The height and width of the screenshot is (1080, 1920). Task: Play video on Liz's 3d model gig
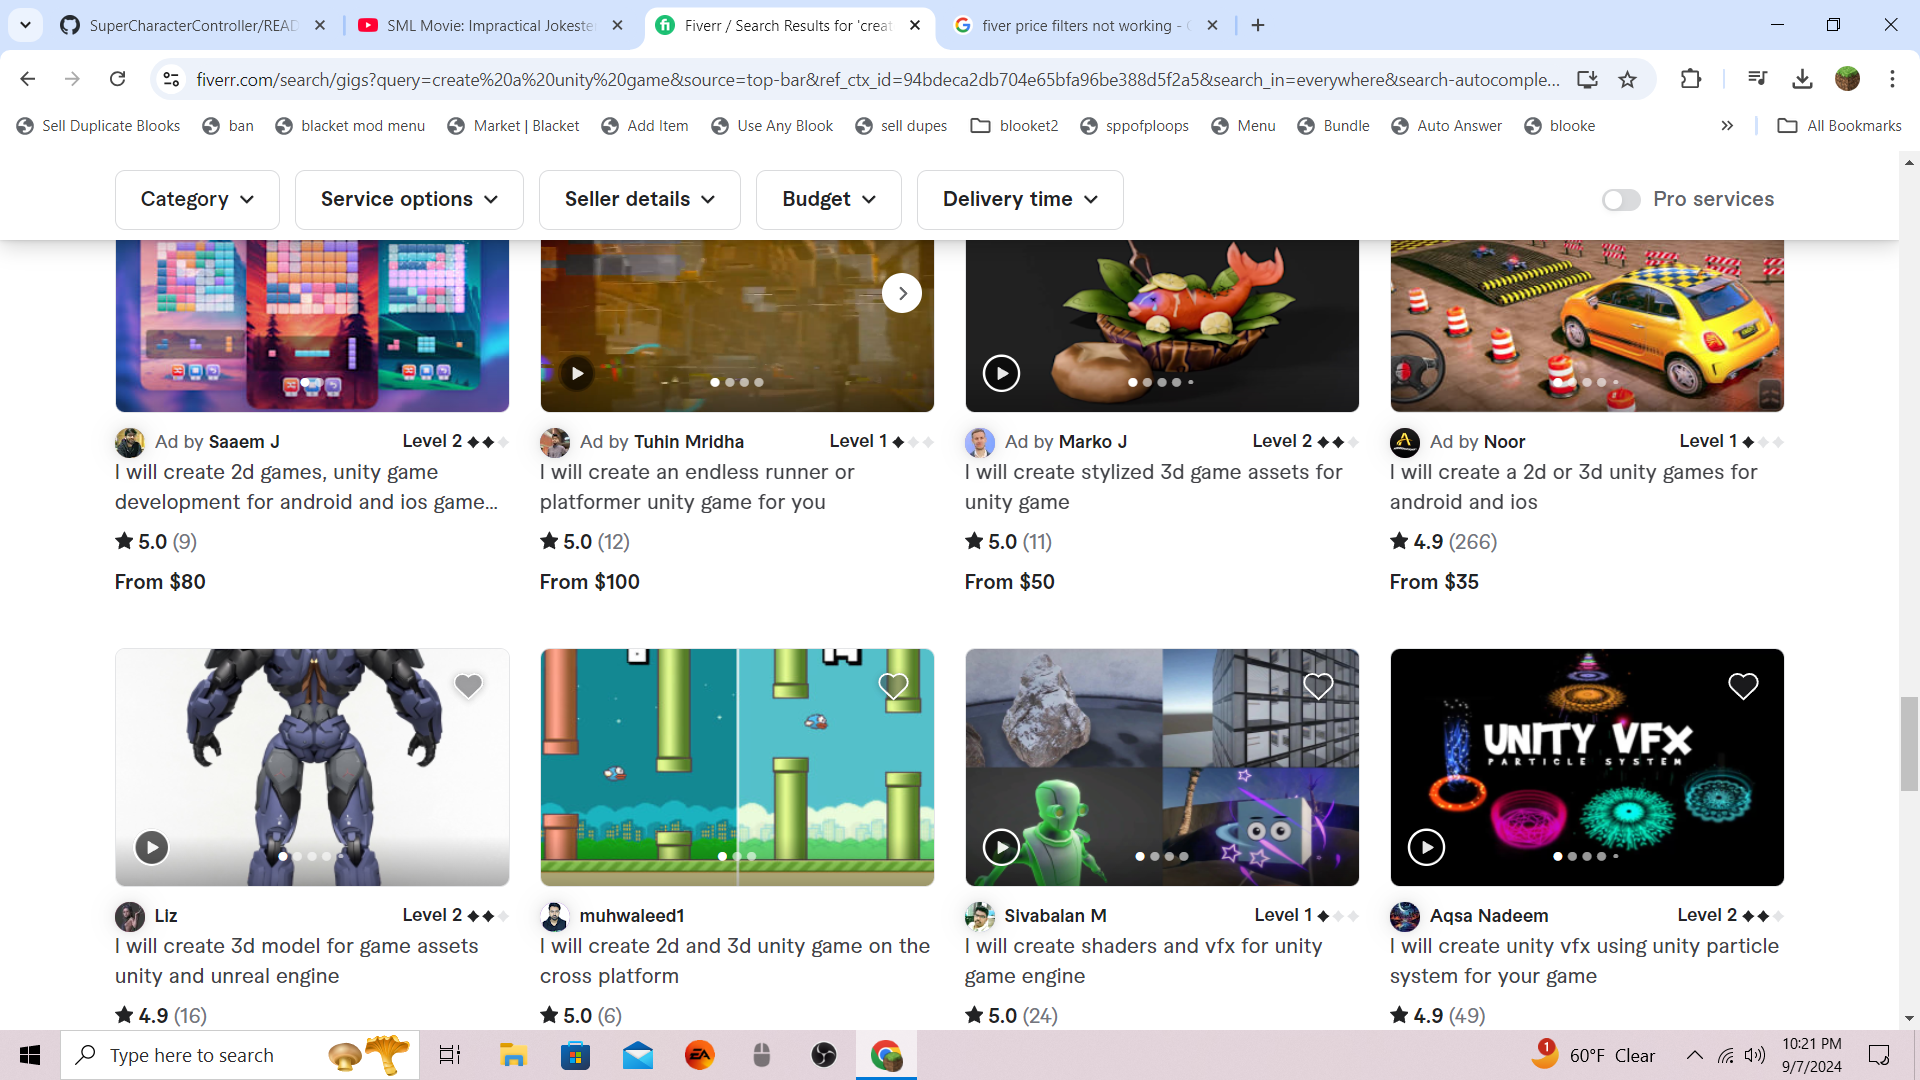[152, 847]
